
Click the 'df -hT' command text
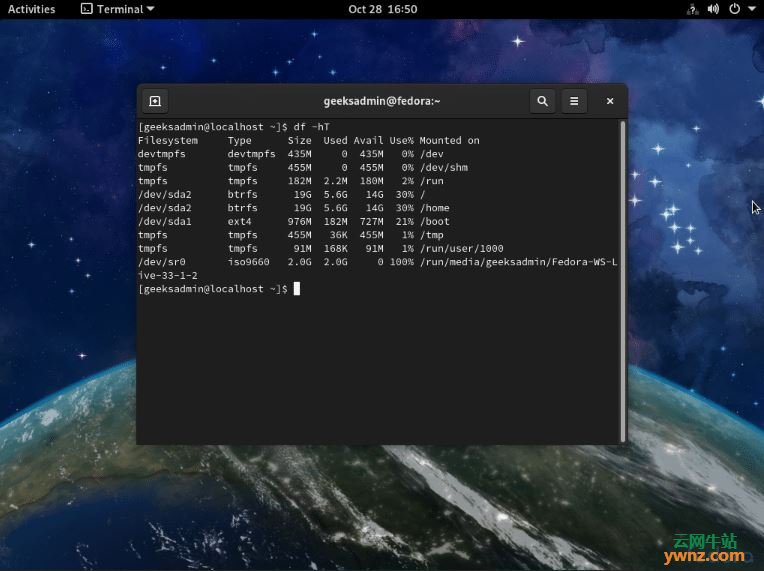point(311,127)
